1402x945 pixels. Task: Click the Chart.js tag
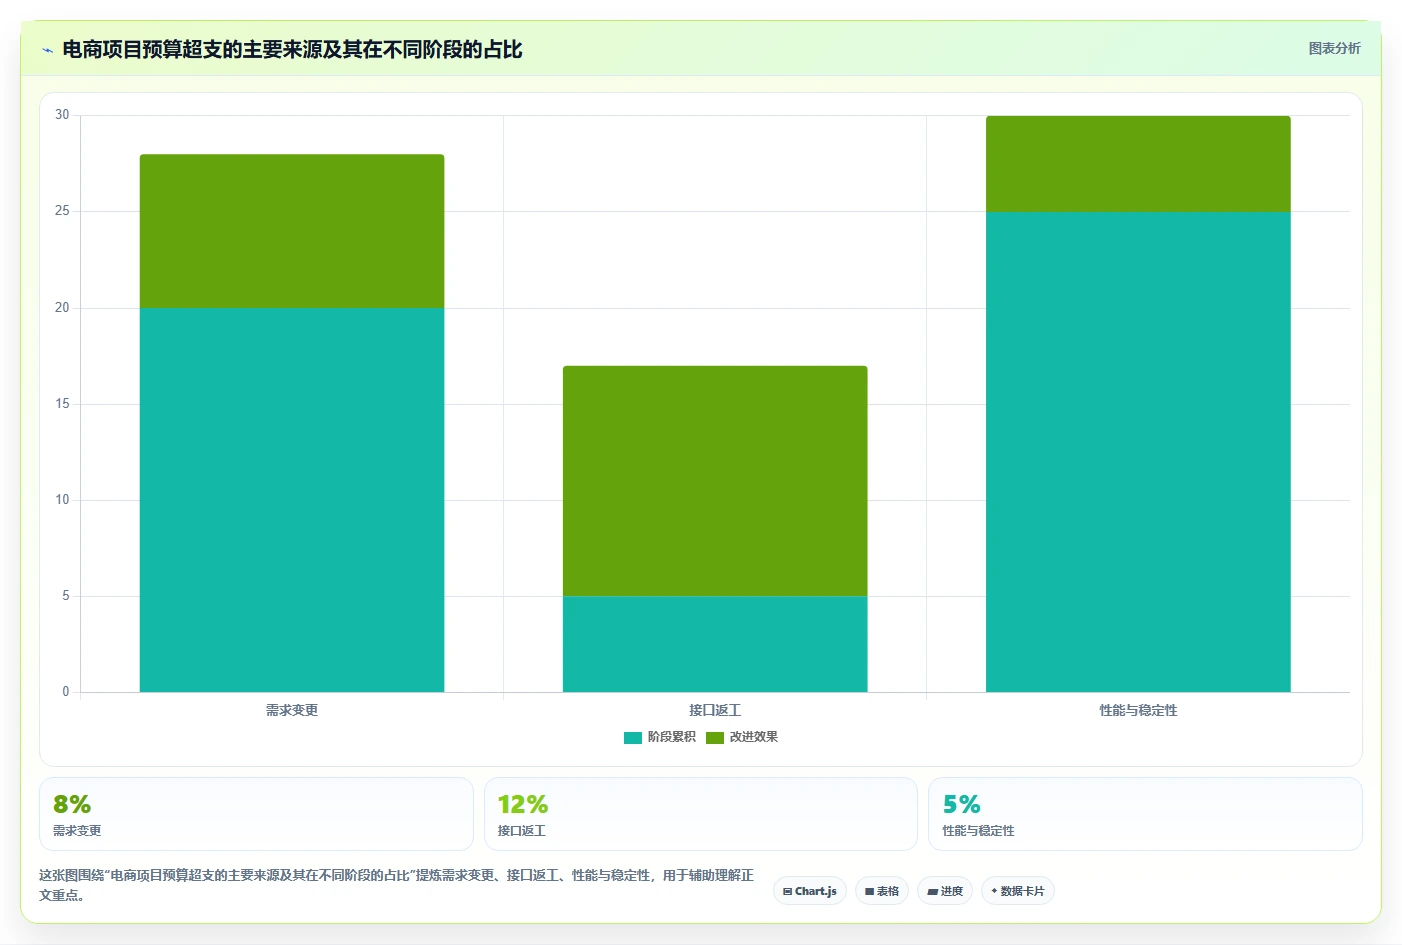[x=810, y=891]
